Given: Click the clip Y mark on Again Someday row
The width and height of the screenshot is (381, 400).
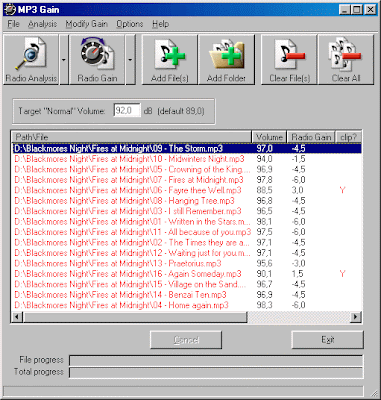Looking at the screenshot, I should (342, 274).
